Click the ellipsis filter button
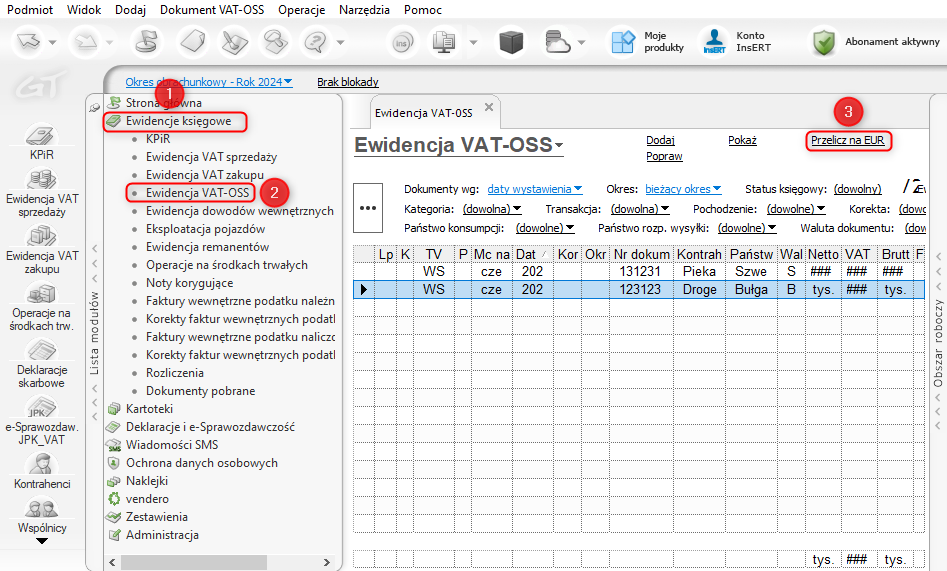The image size is (947, 571). coord(368,208)
